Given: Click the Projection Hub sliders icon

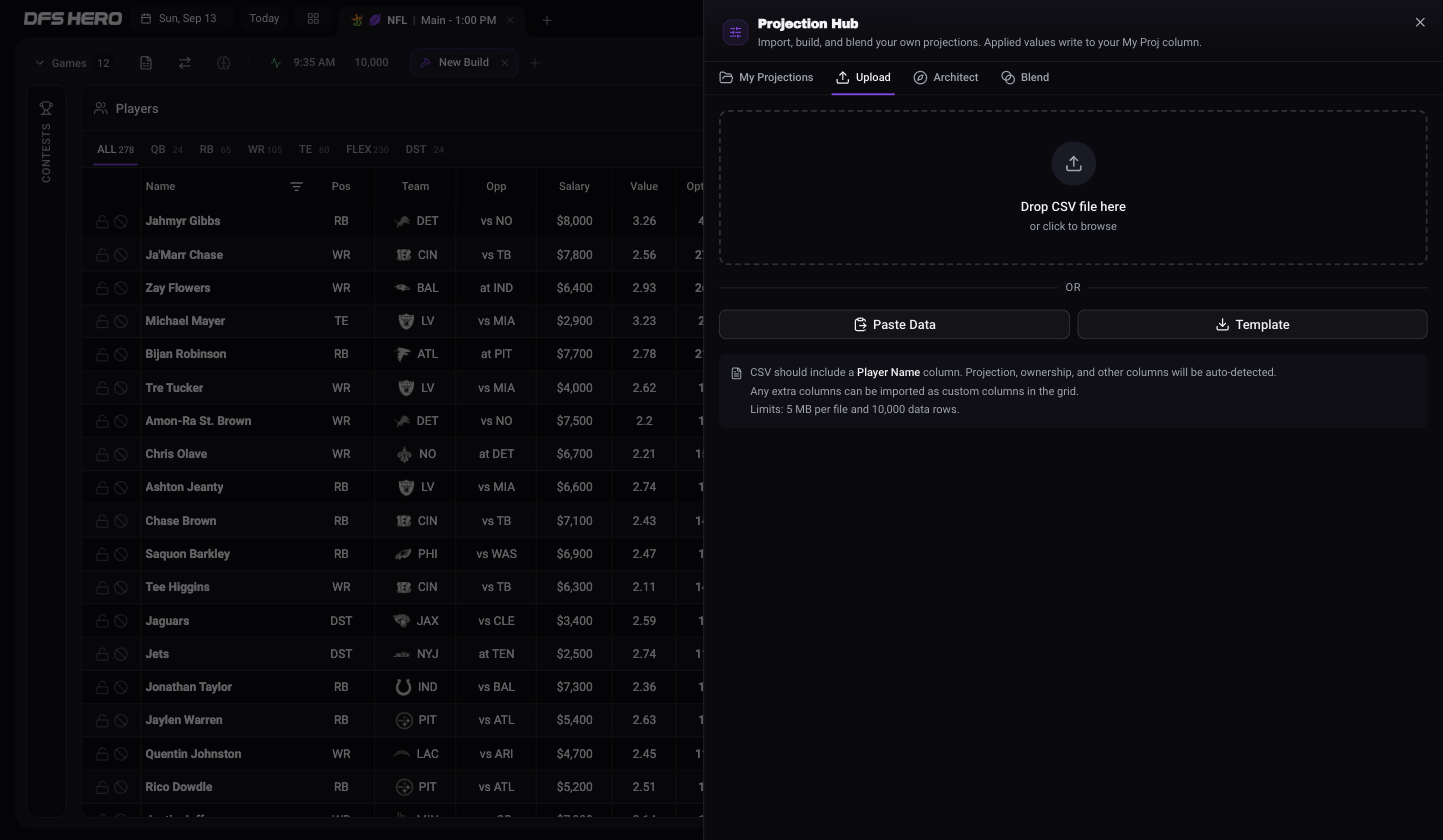Looking at the screenshot, I should (x=735, y=32).
